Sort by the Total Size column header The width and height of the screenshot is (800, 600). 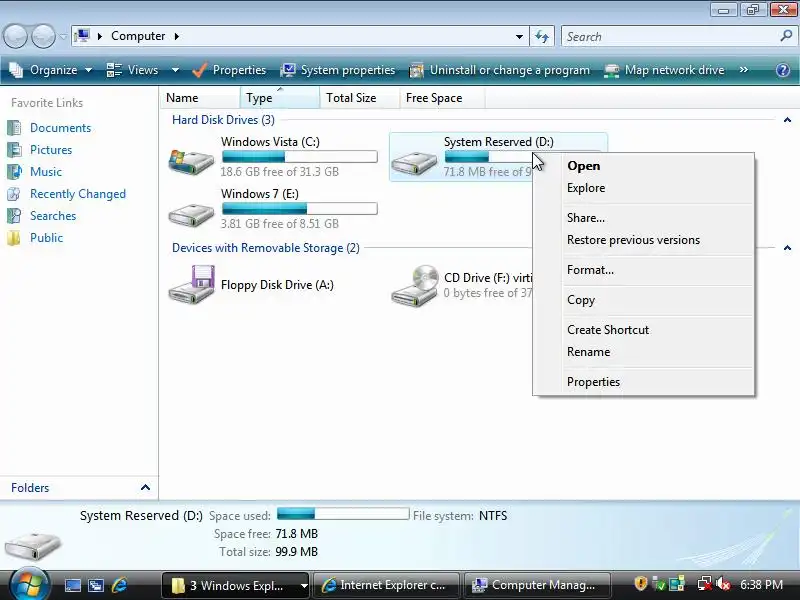[360, 97]
